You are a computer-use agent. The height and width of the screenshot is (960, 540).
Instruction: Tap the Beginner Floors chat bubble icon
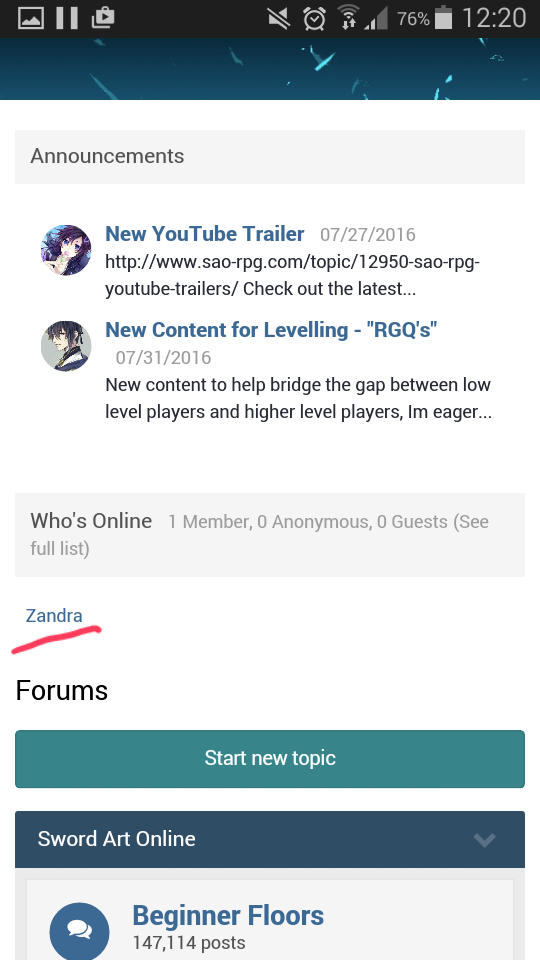pos(79,930)
